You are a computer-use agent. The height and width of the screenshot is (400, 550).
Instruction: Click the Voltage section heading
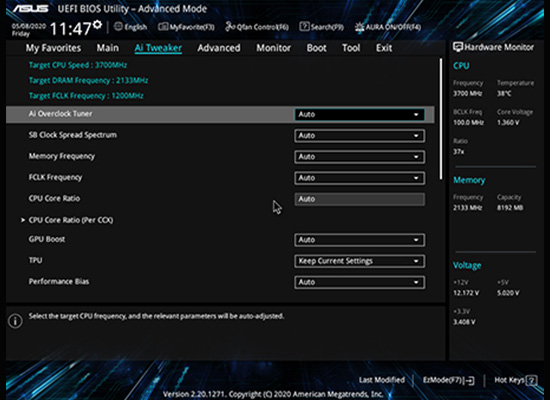467,266
